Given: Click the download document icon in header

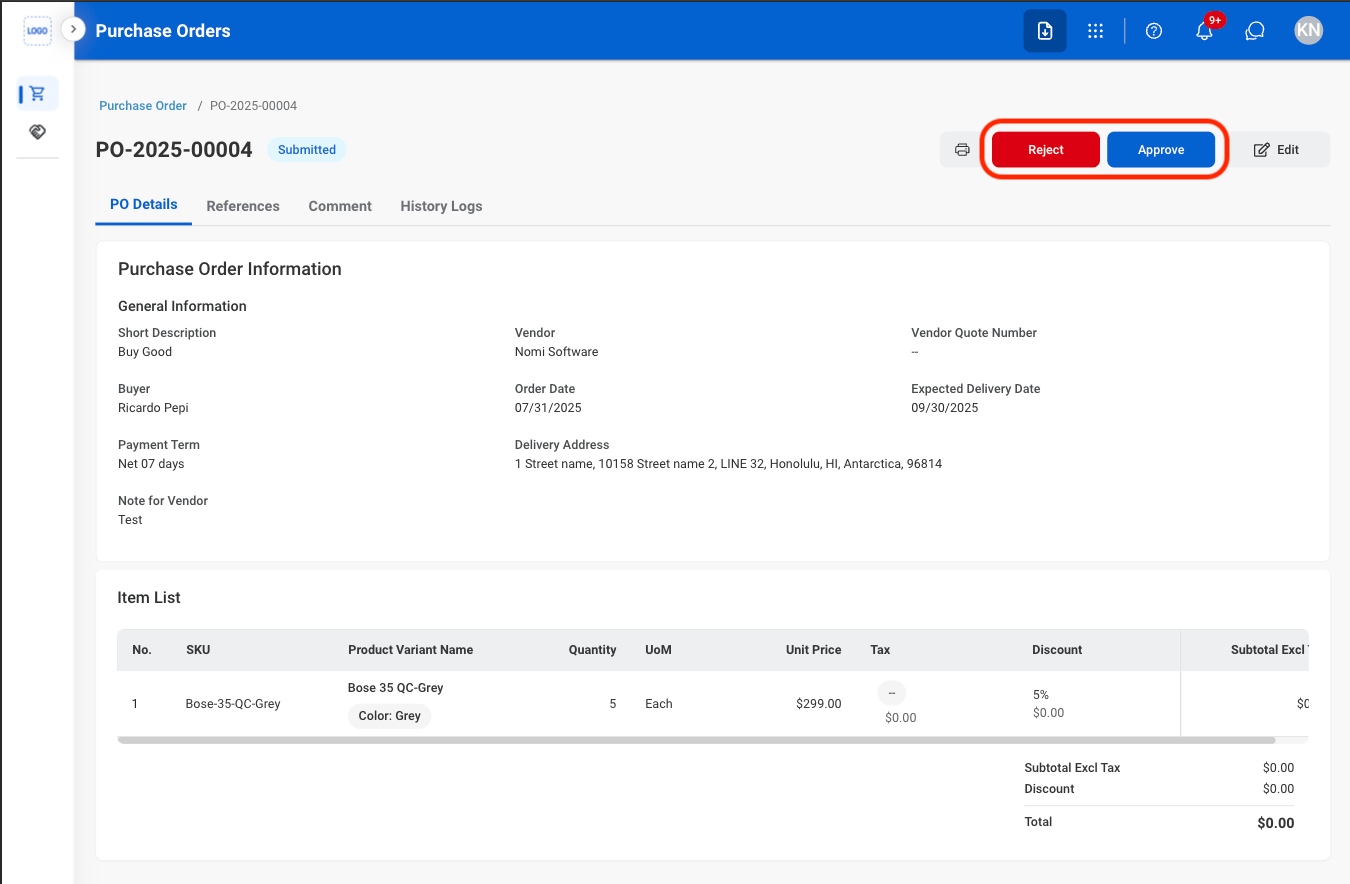Looking at the screenshot, I should [1045, 31].
